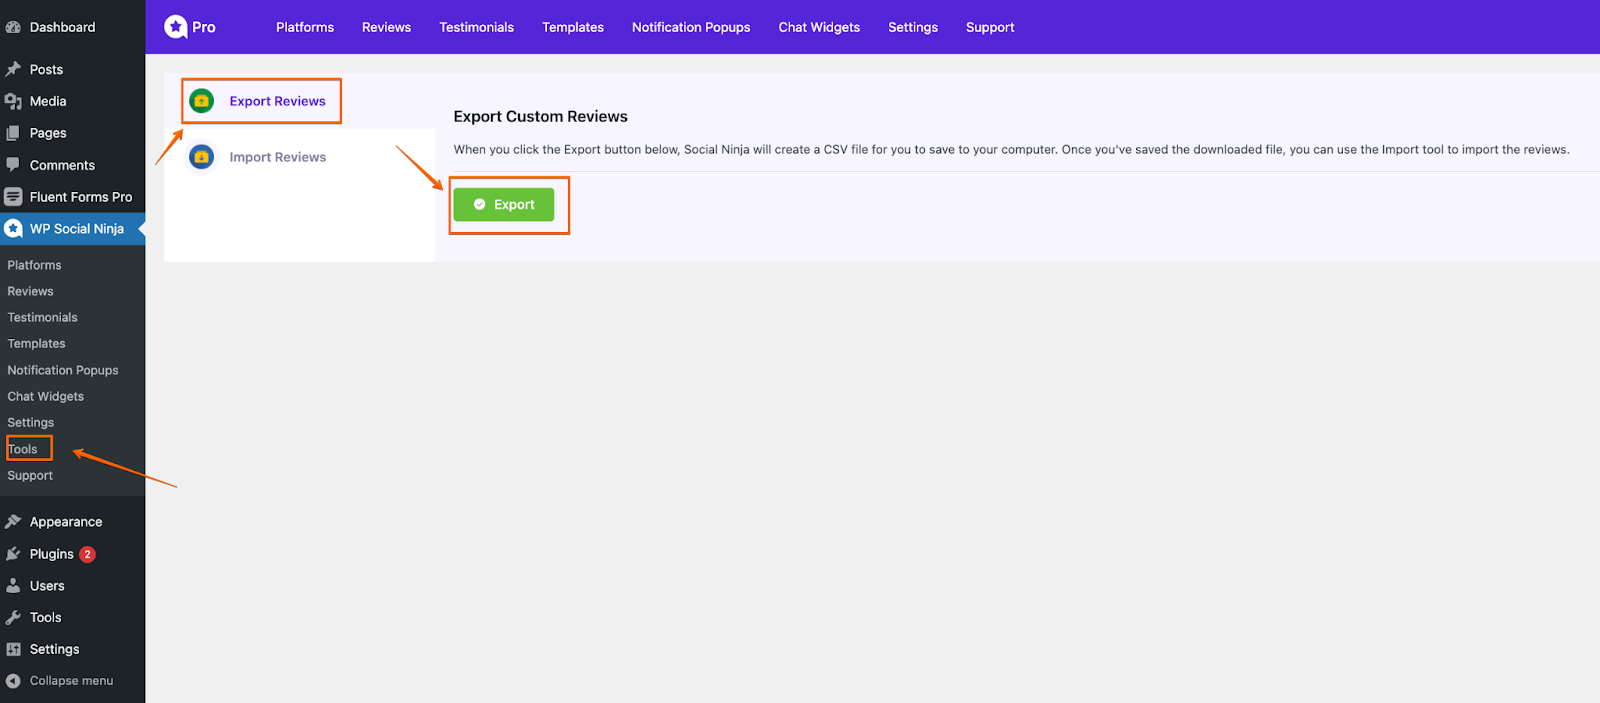Open Chat Widgets in top navigation
The width and height of the screenshot is (1600, 703).
click(x=819, y=27)
